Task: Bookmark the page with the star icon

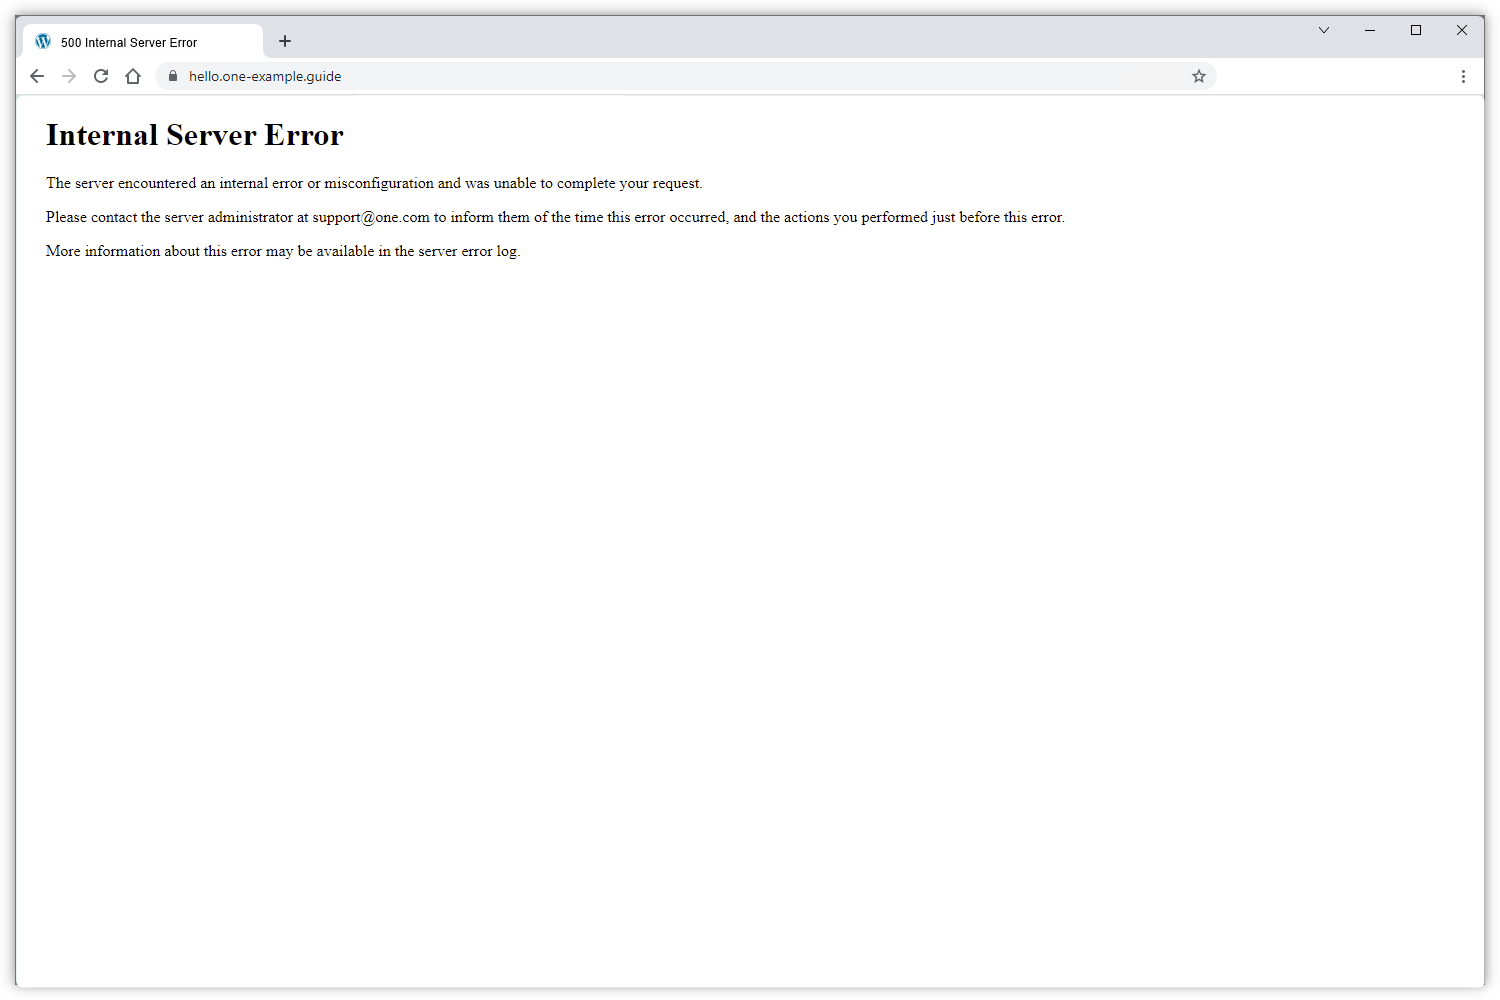Action: point(1199,76)
